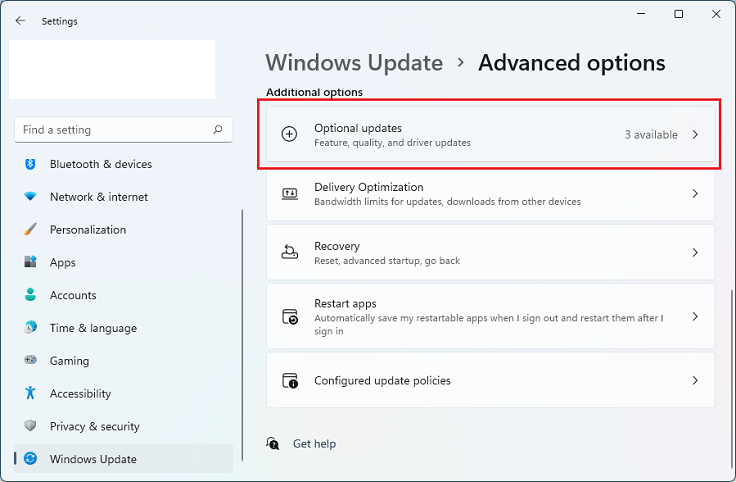Click the Get help link
This screenshot has width=736, height=482.
click(314, 444)
